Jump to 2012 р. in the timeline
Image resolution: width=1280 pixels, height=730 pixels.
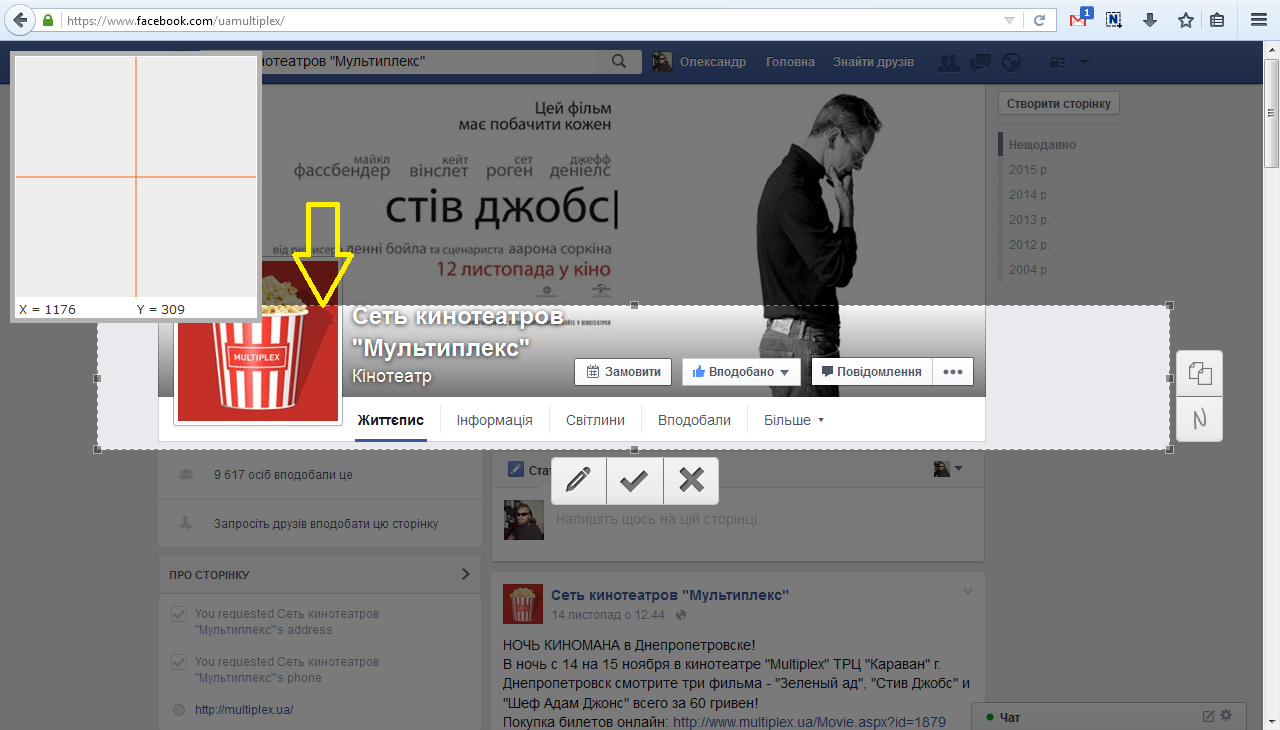(1029, 245)
